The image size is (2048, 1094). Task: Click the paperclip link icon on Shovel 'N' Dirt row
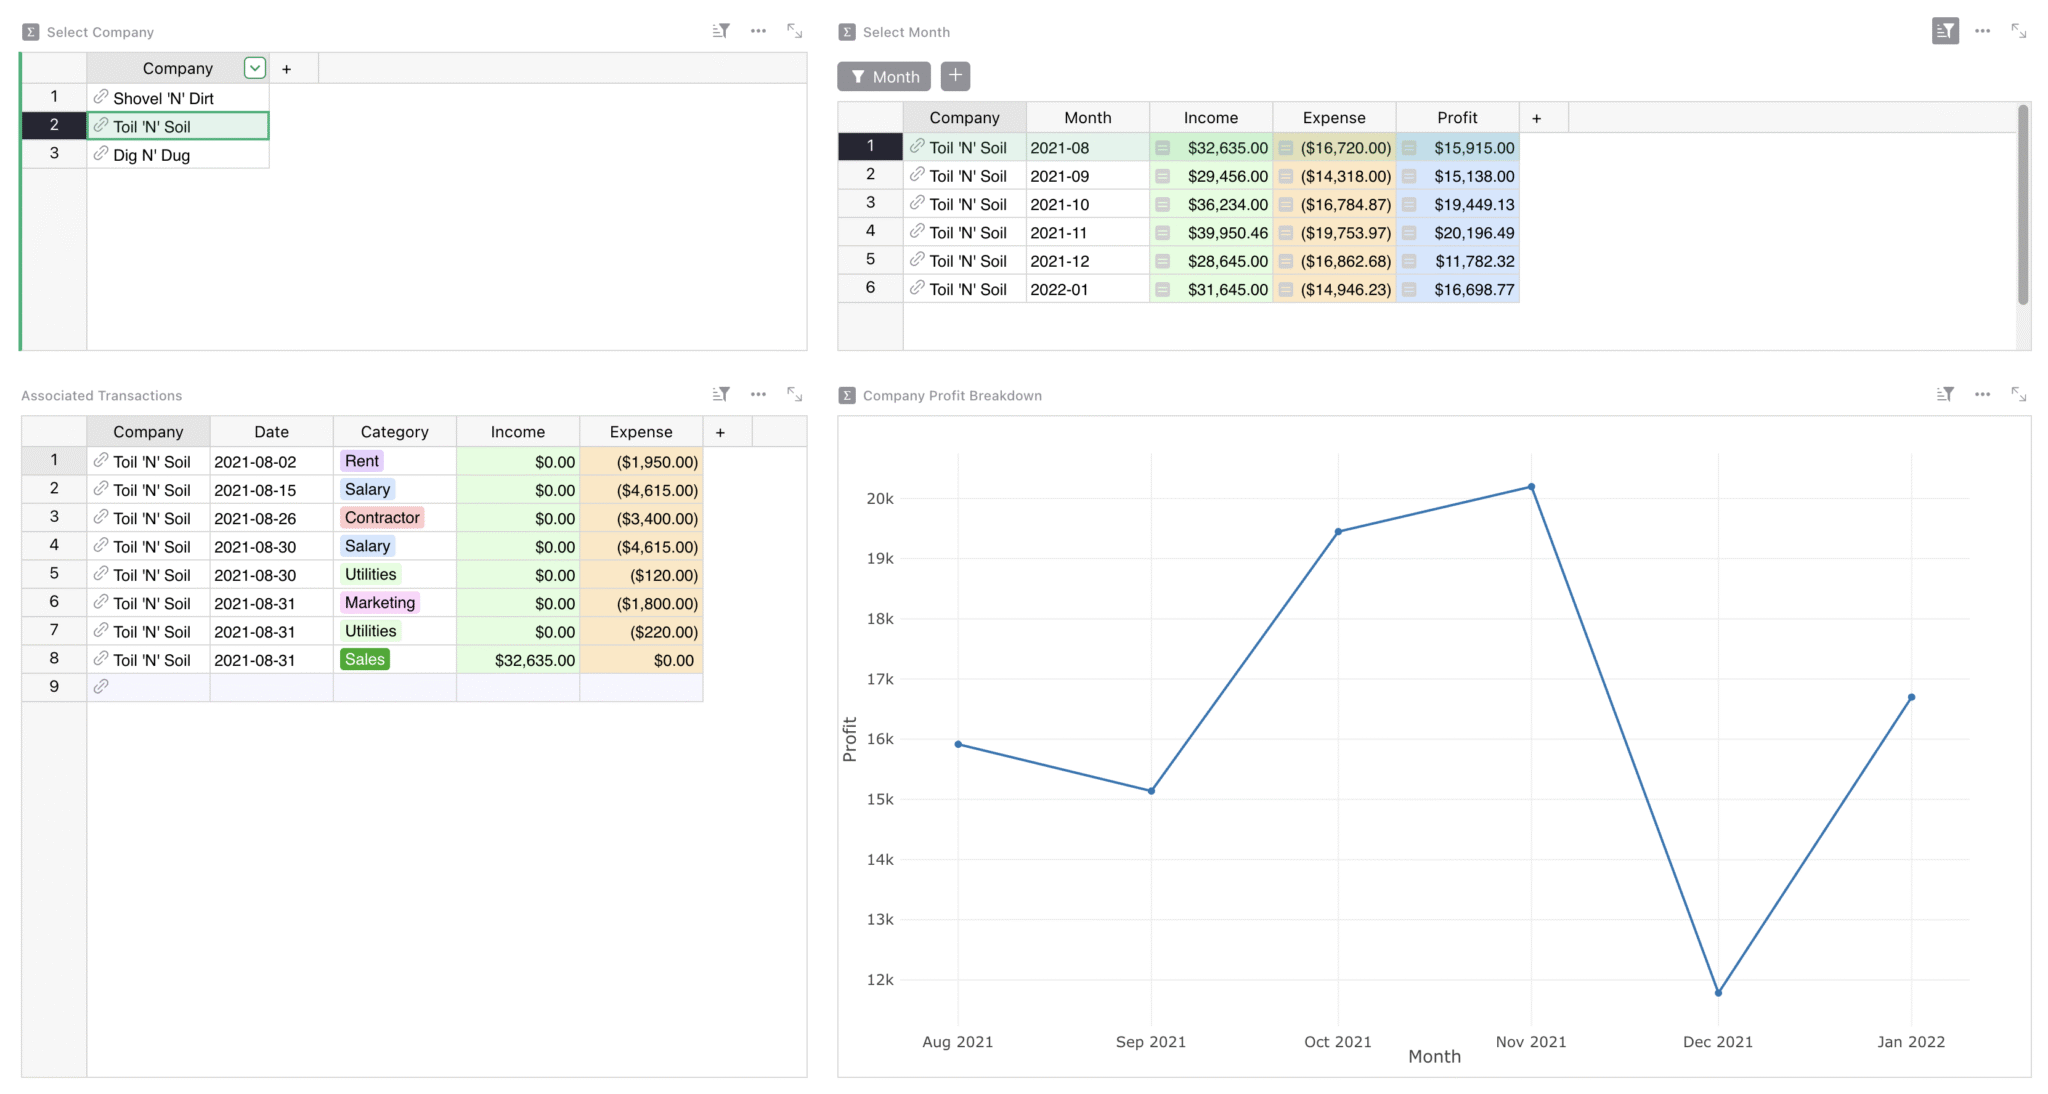[x=101, y=97]
